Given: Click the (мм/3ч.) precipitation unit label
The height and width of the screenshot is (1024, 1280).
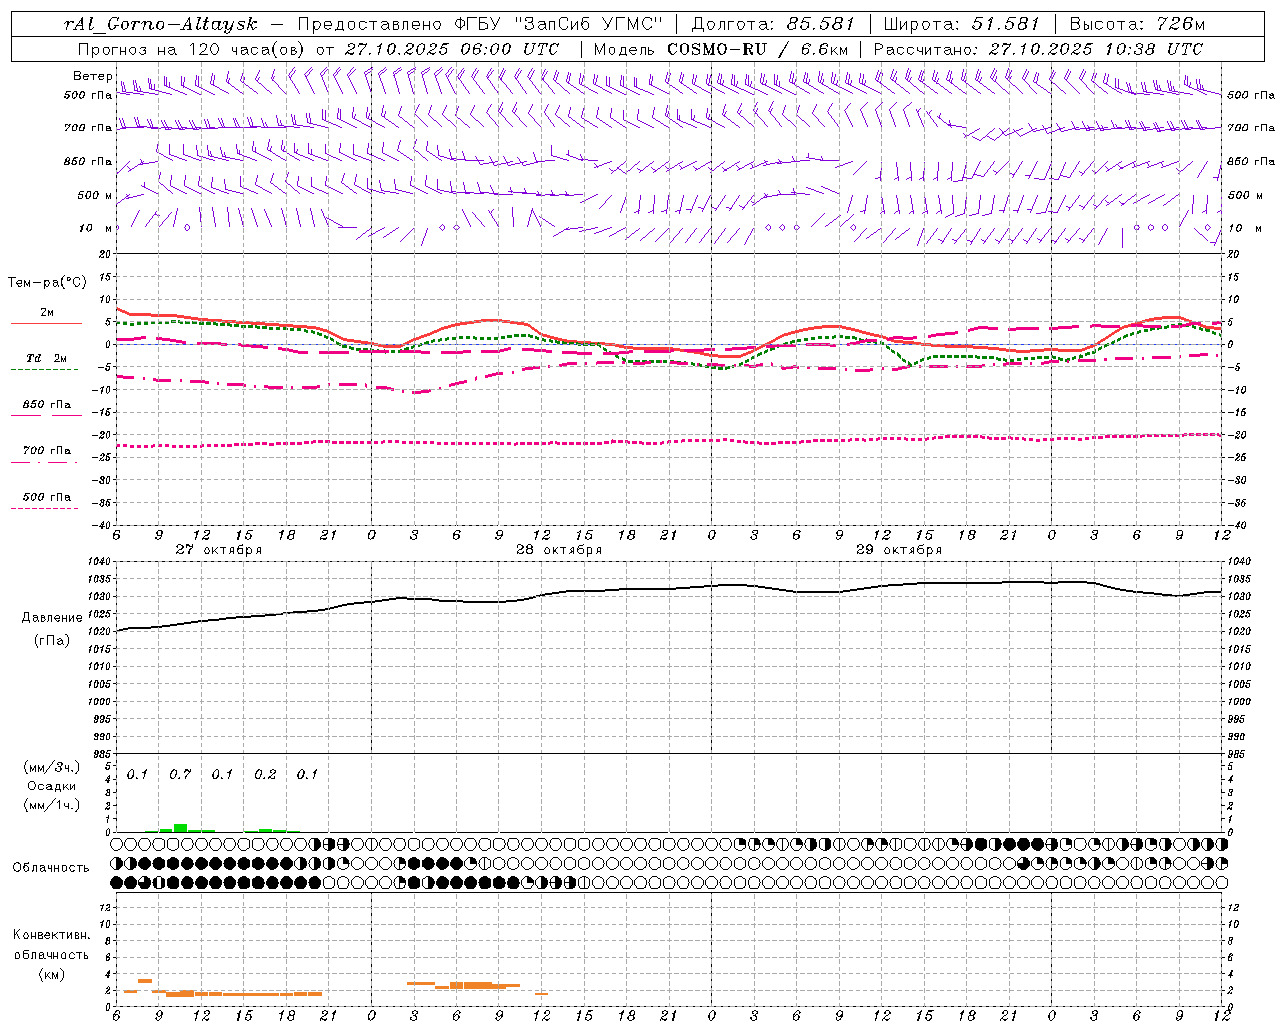Looking at the screenshot, I should 51,768.
